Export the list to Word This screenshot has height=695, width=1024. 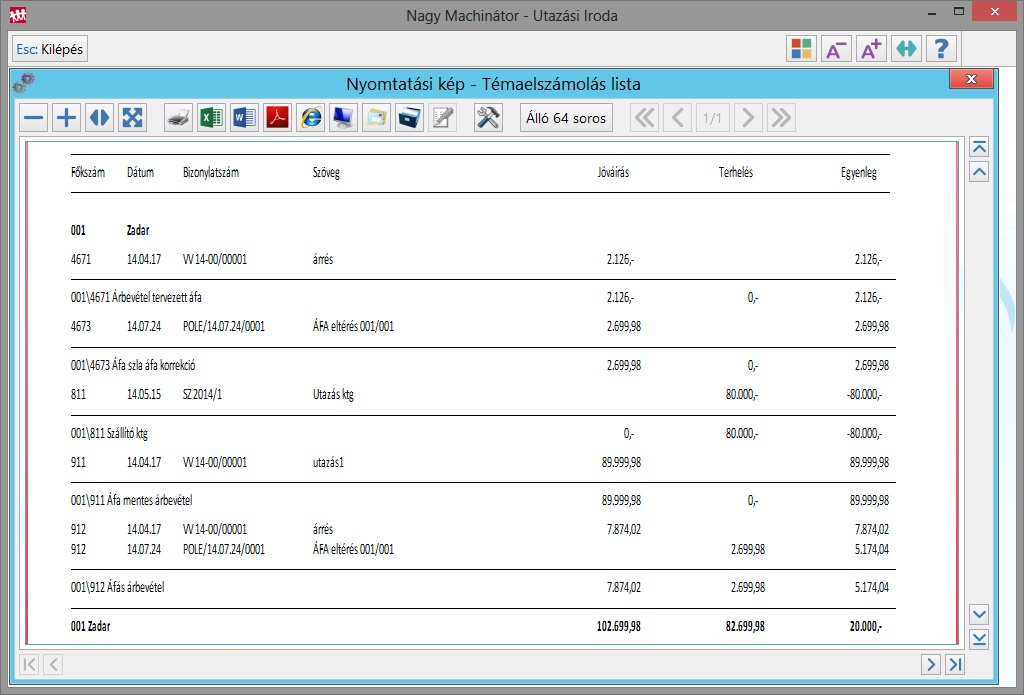coord(244,118)
